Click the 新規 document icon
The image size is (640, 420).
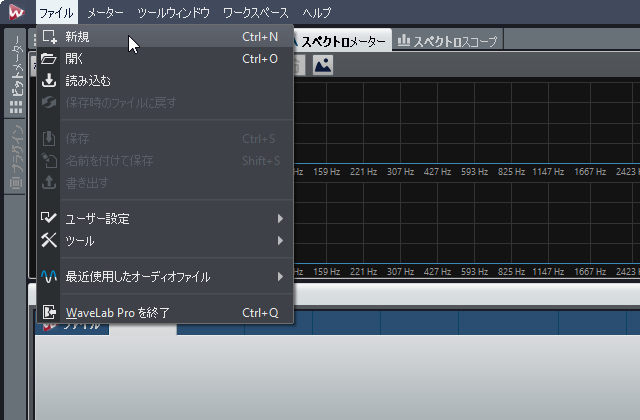(x=49, y=37)
